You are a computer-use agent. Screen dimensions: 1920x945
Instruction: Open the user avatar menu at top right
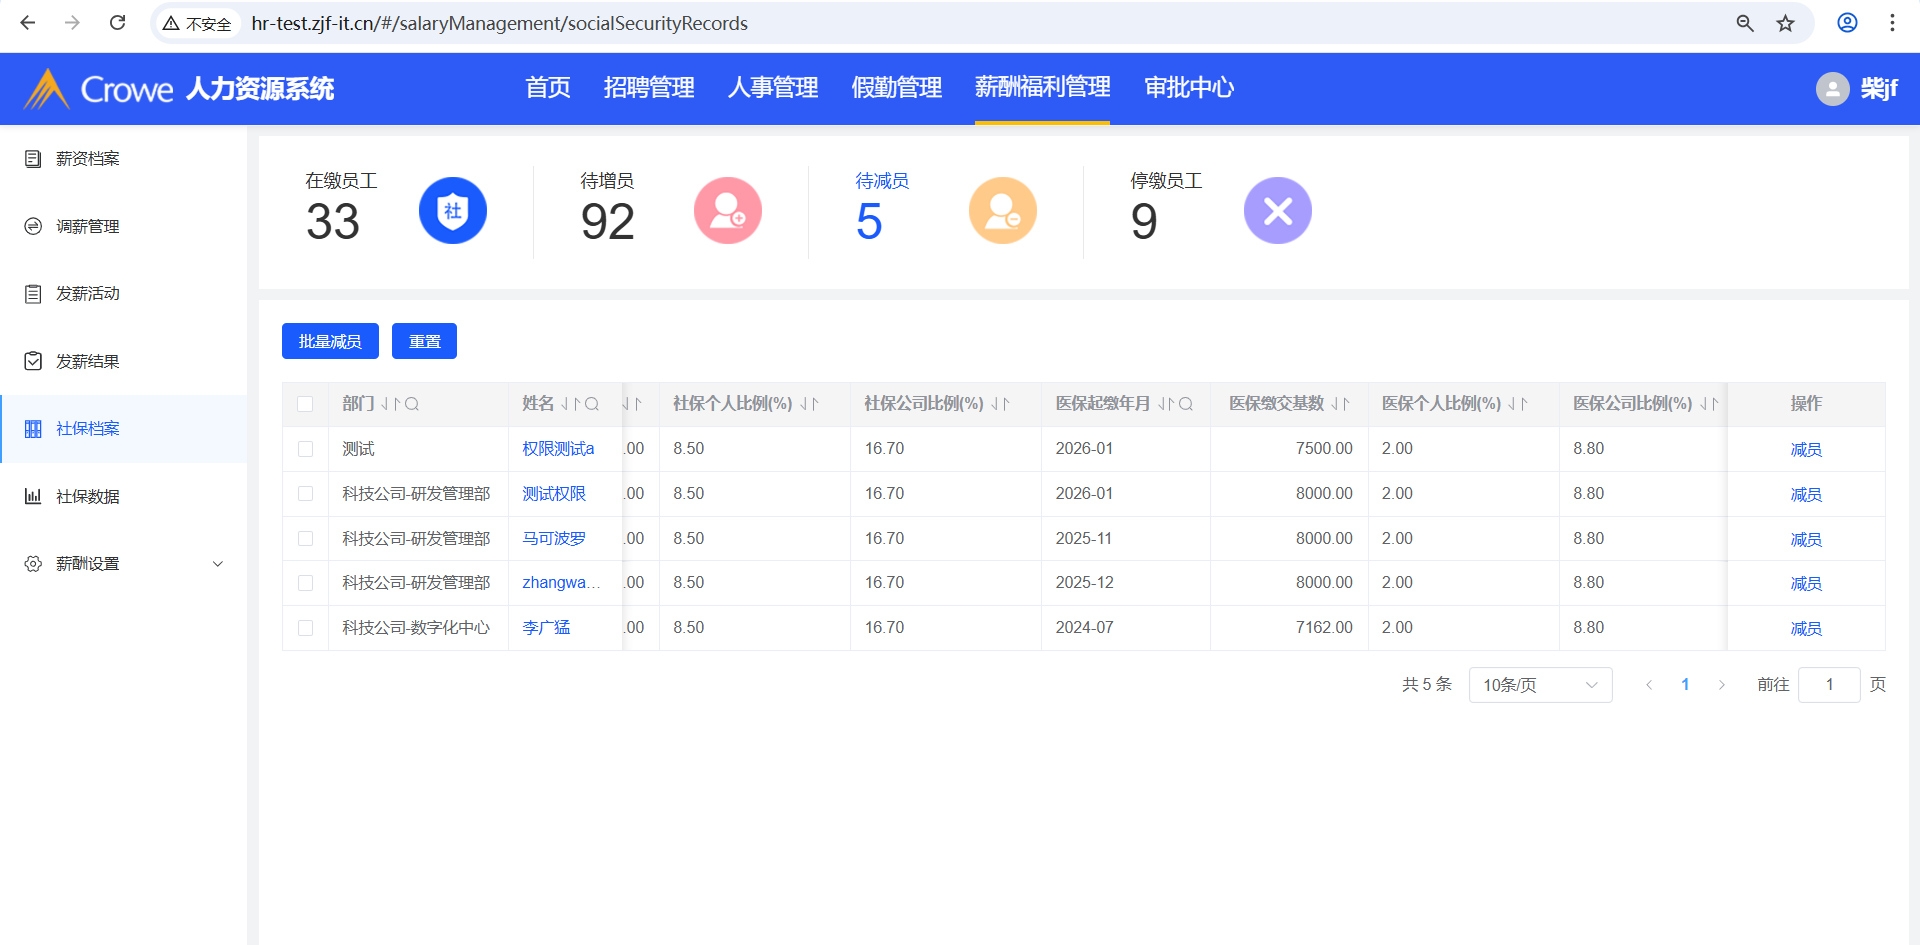[1832, 89]
